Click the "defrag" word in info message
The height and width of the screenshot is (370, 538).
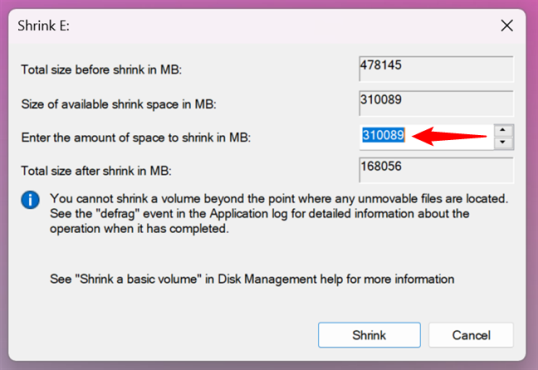(x=117, y=214)
